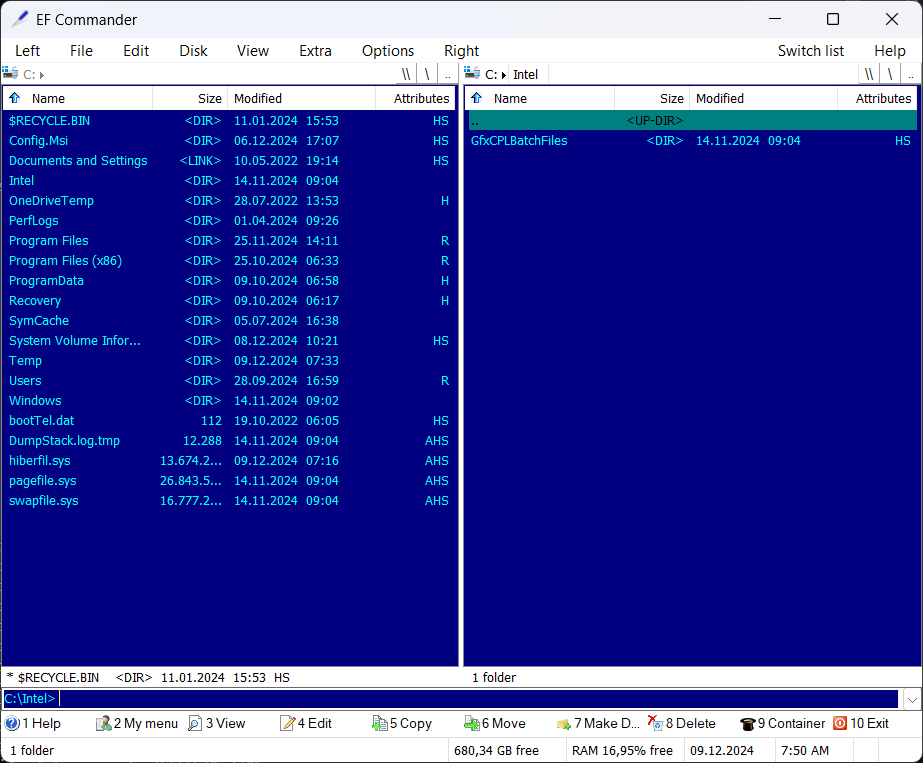This screenshot has height=763, width=923.
Task: Click the left panel drive icon
Action: click(x=10, y=74)
